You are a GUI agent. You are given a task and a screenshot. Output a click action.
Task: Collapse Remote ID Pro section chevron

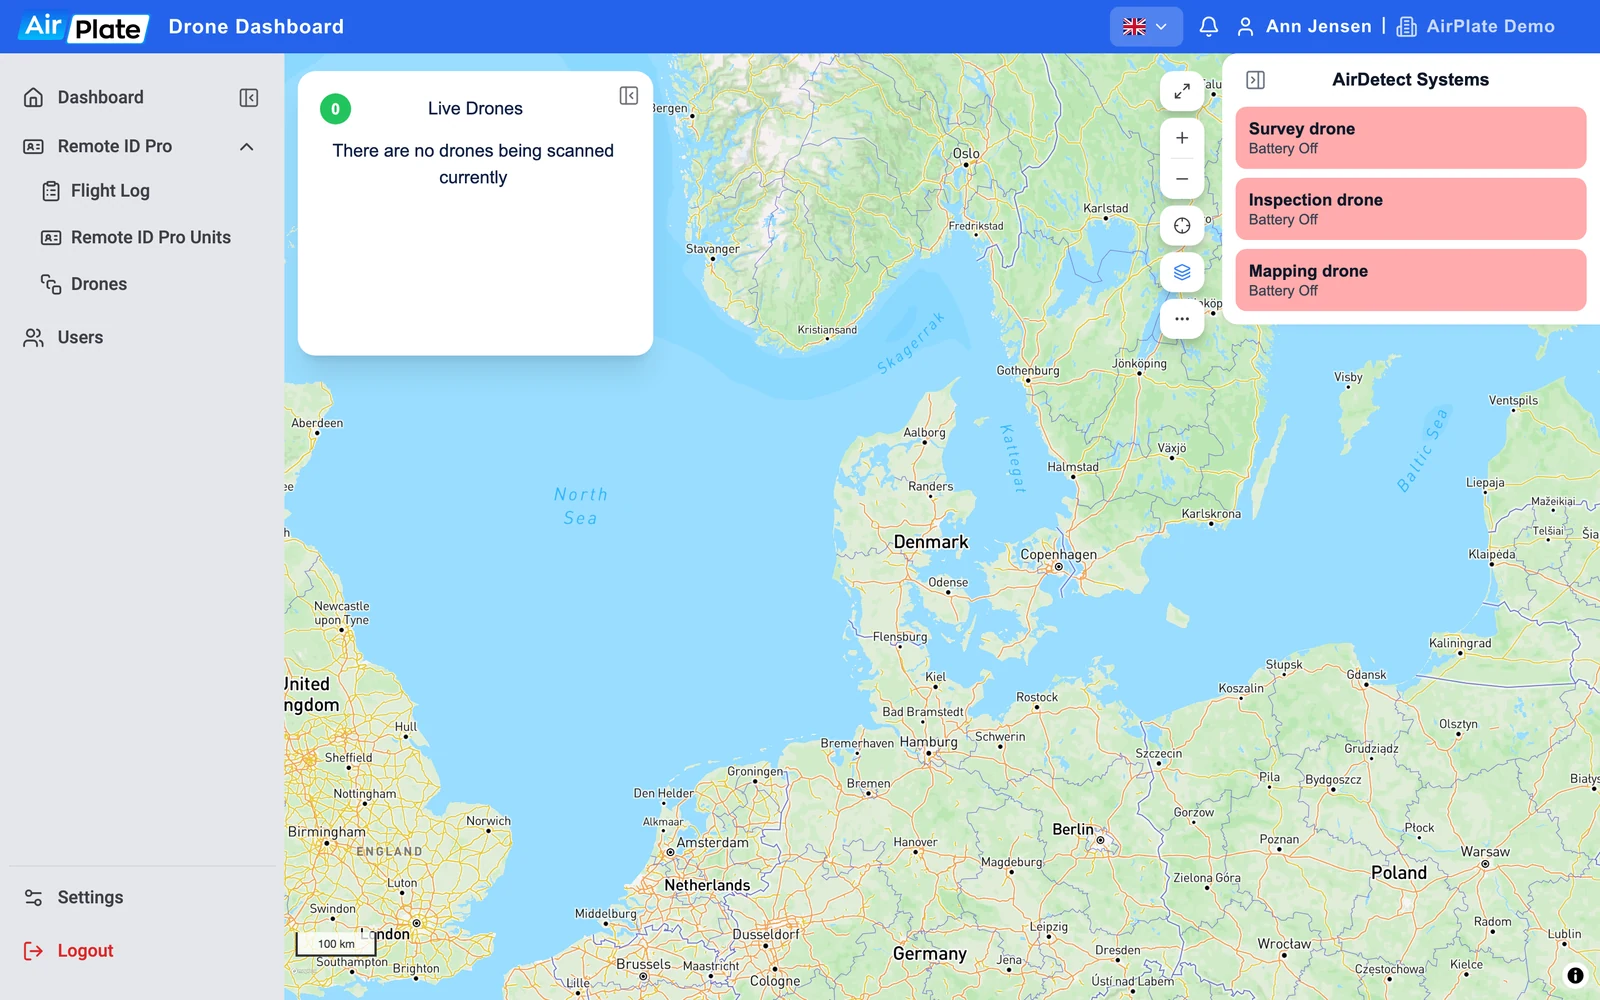(247, 146)
